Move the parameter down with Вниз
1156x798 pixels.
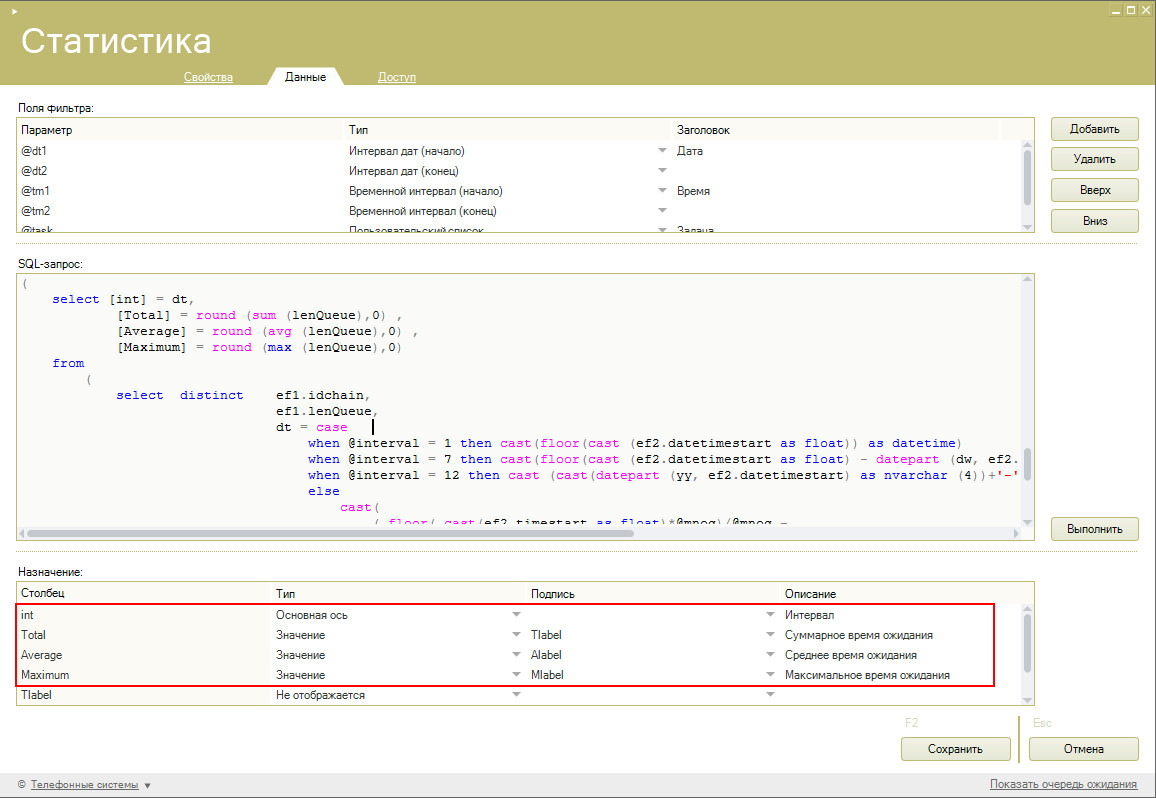1094,221
